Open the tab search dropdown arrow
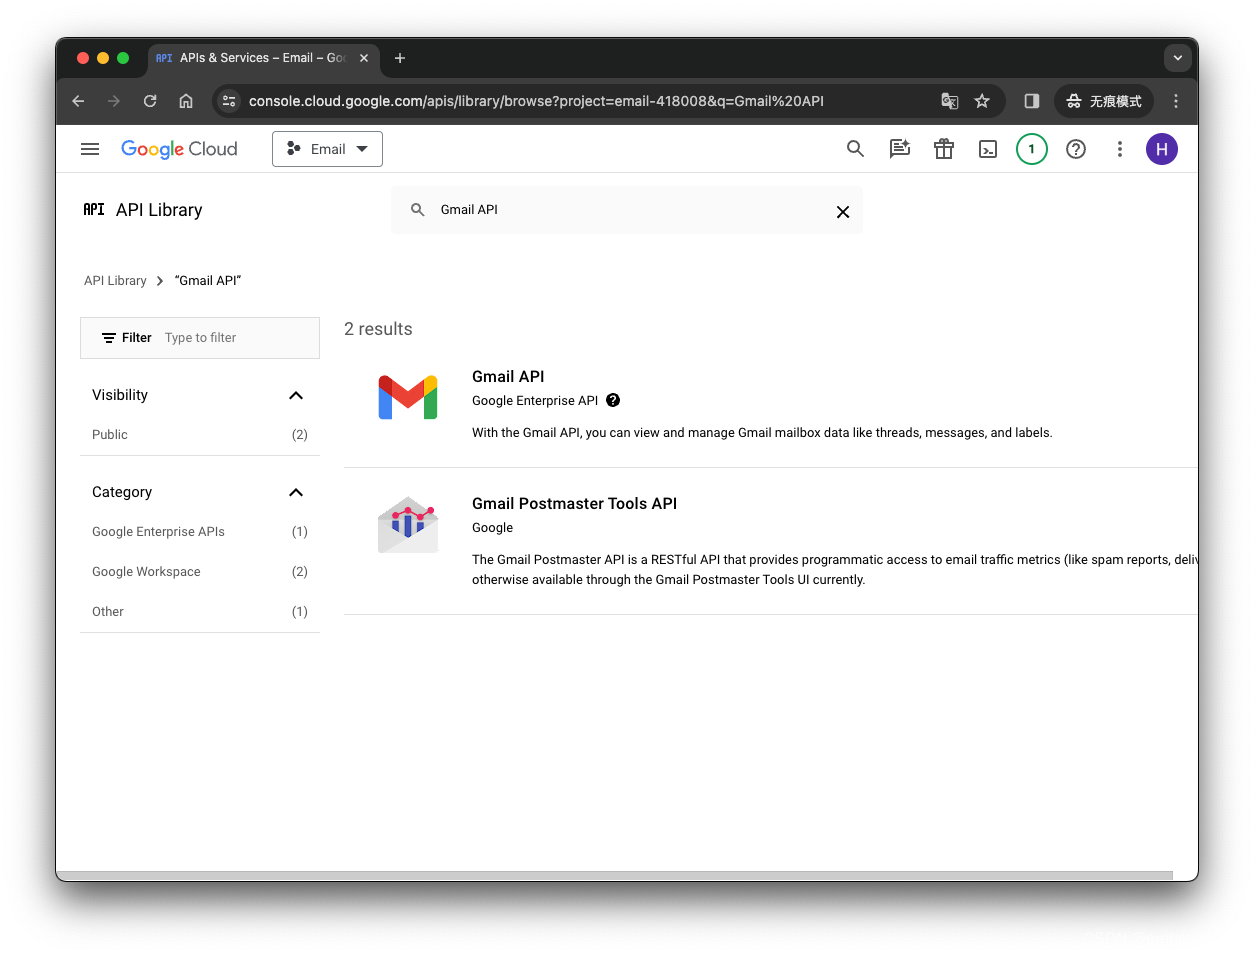This screenshot has width=1254, height=955. [1178, 58]
